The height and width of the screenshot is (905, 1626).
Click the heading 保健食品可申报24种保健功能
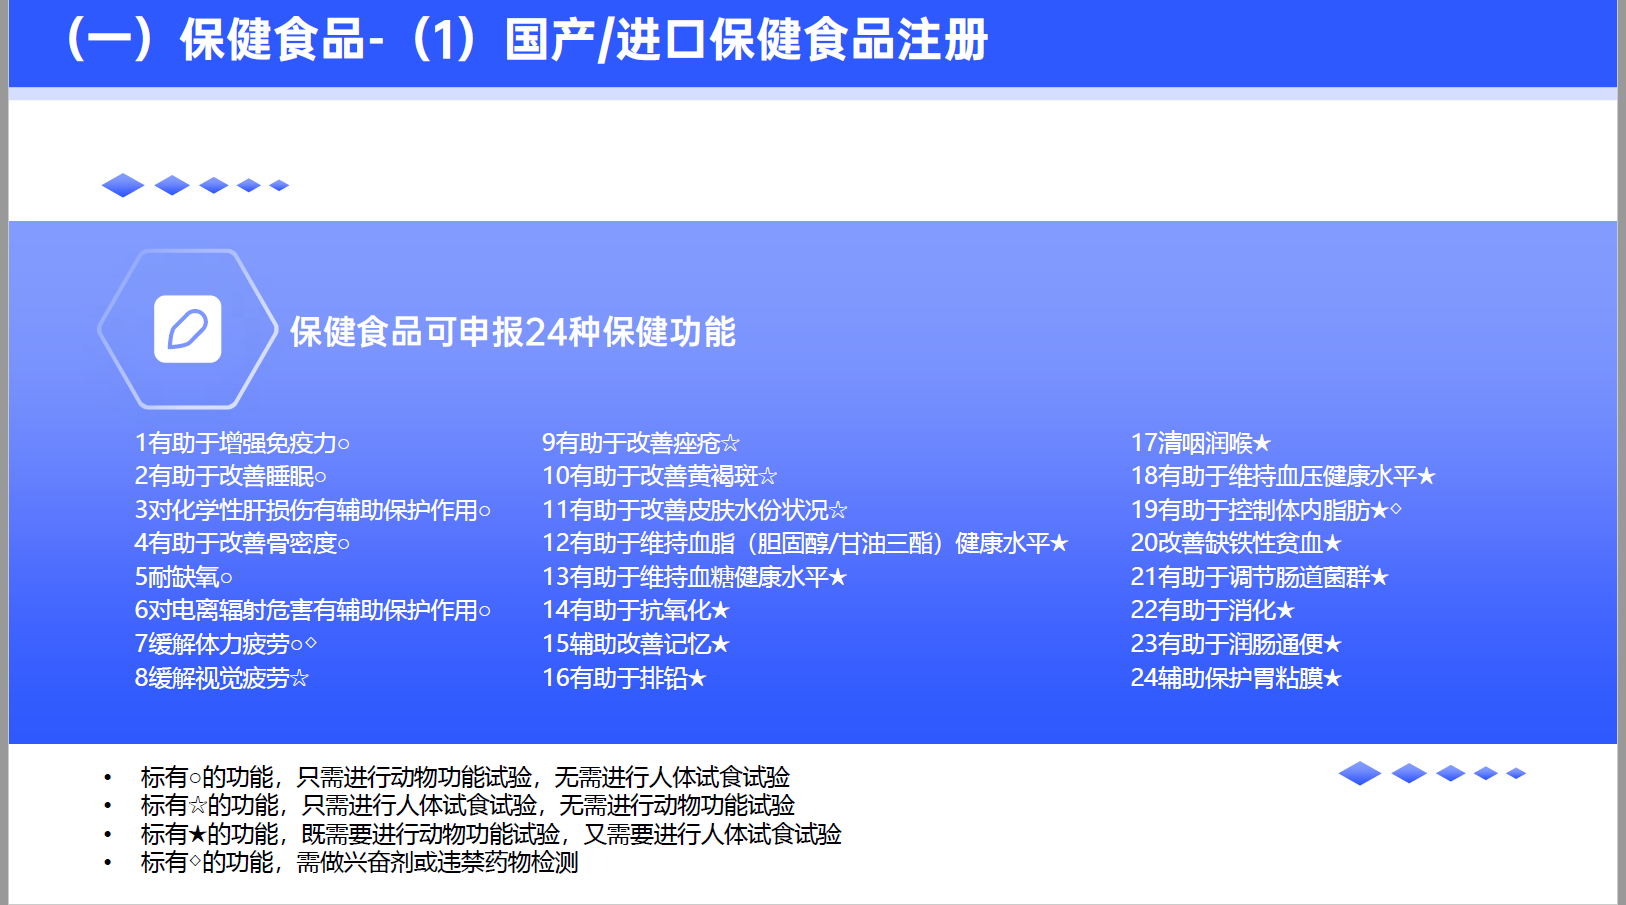click(512, 332)
